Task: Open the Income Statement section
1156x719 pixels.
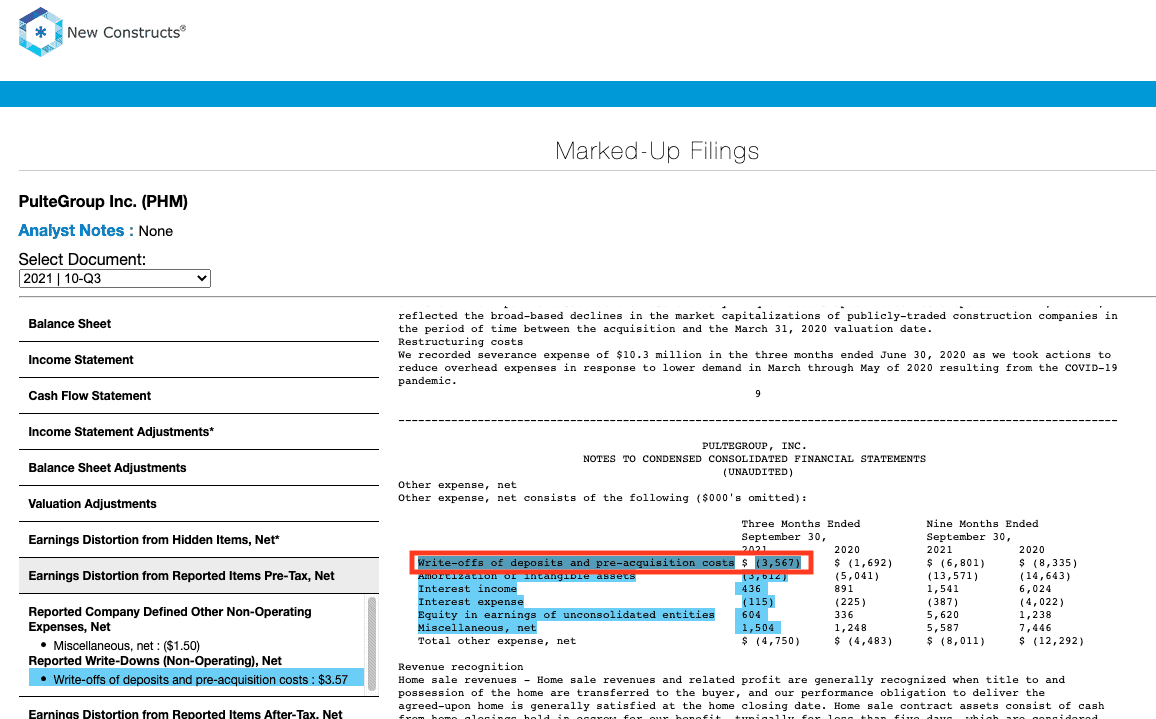Action: click(198, 360)
